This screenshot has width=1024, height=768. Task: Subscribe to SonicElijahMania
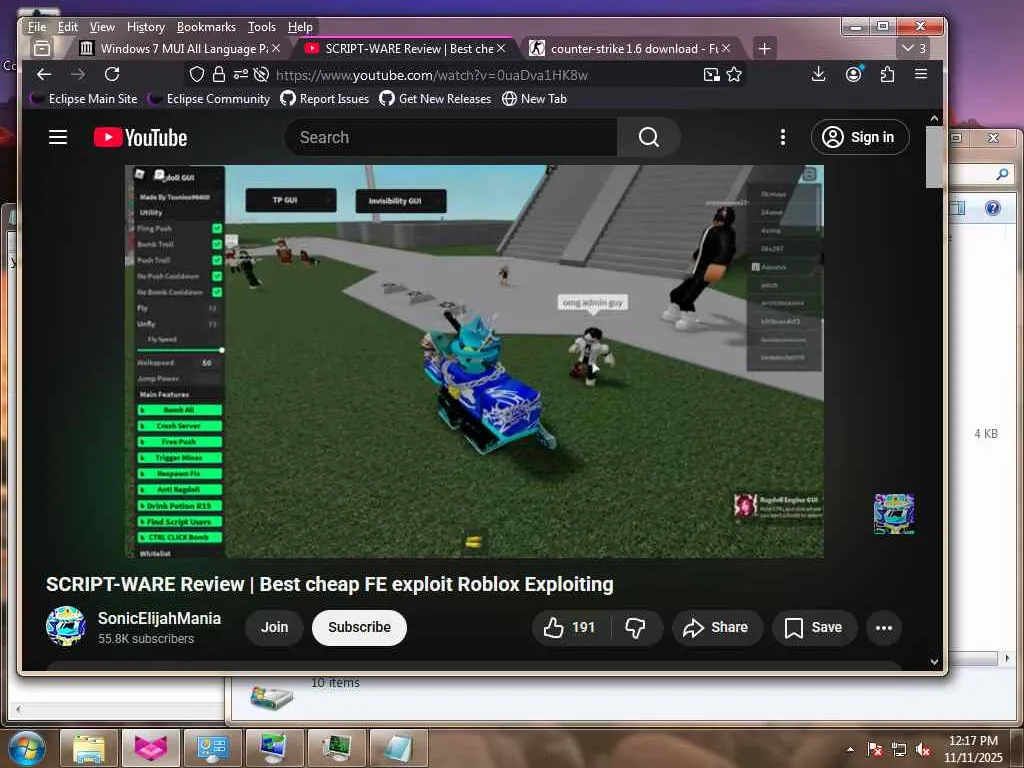click(x=359, y=627)
